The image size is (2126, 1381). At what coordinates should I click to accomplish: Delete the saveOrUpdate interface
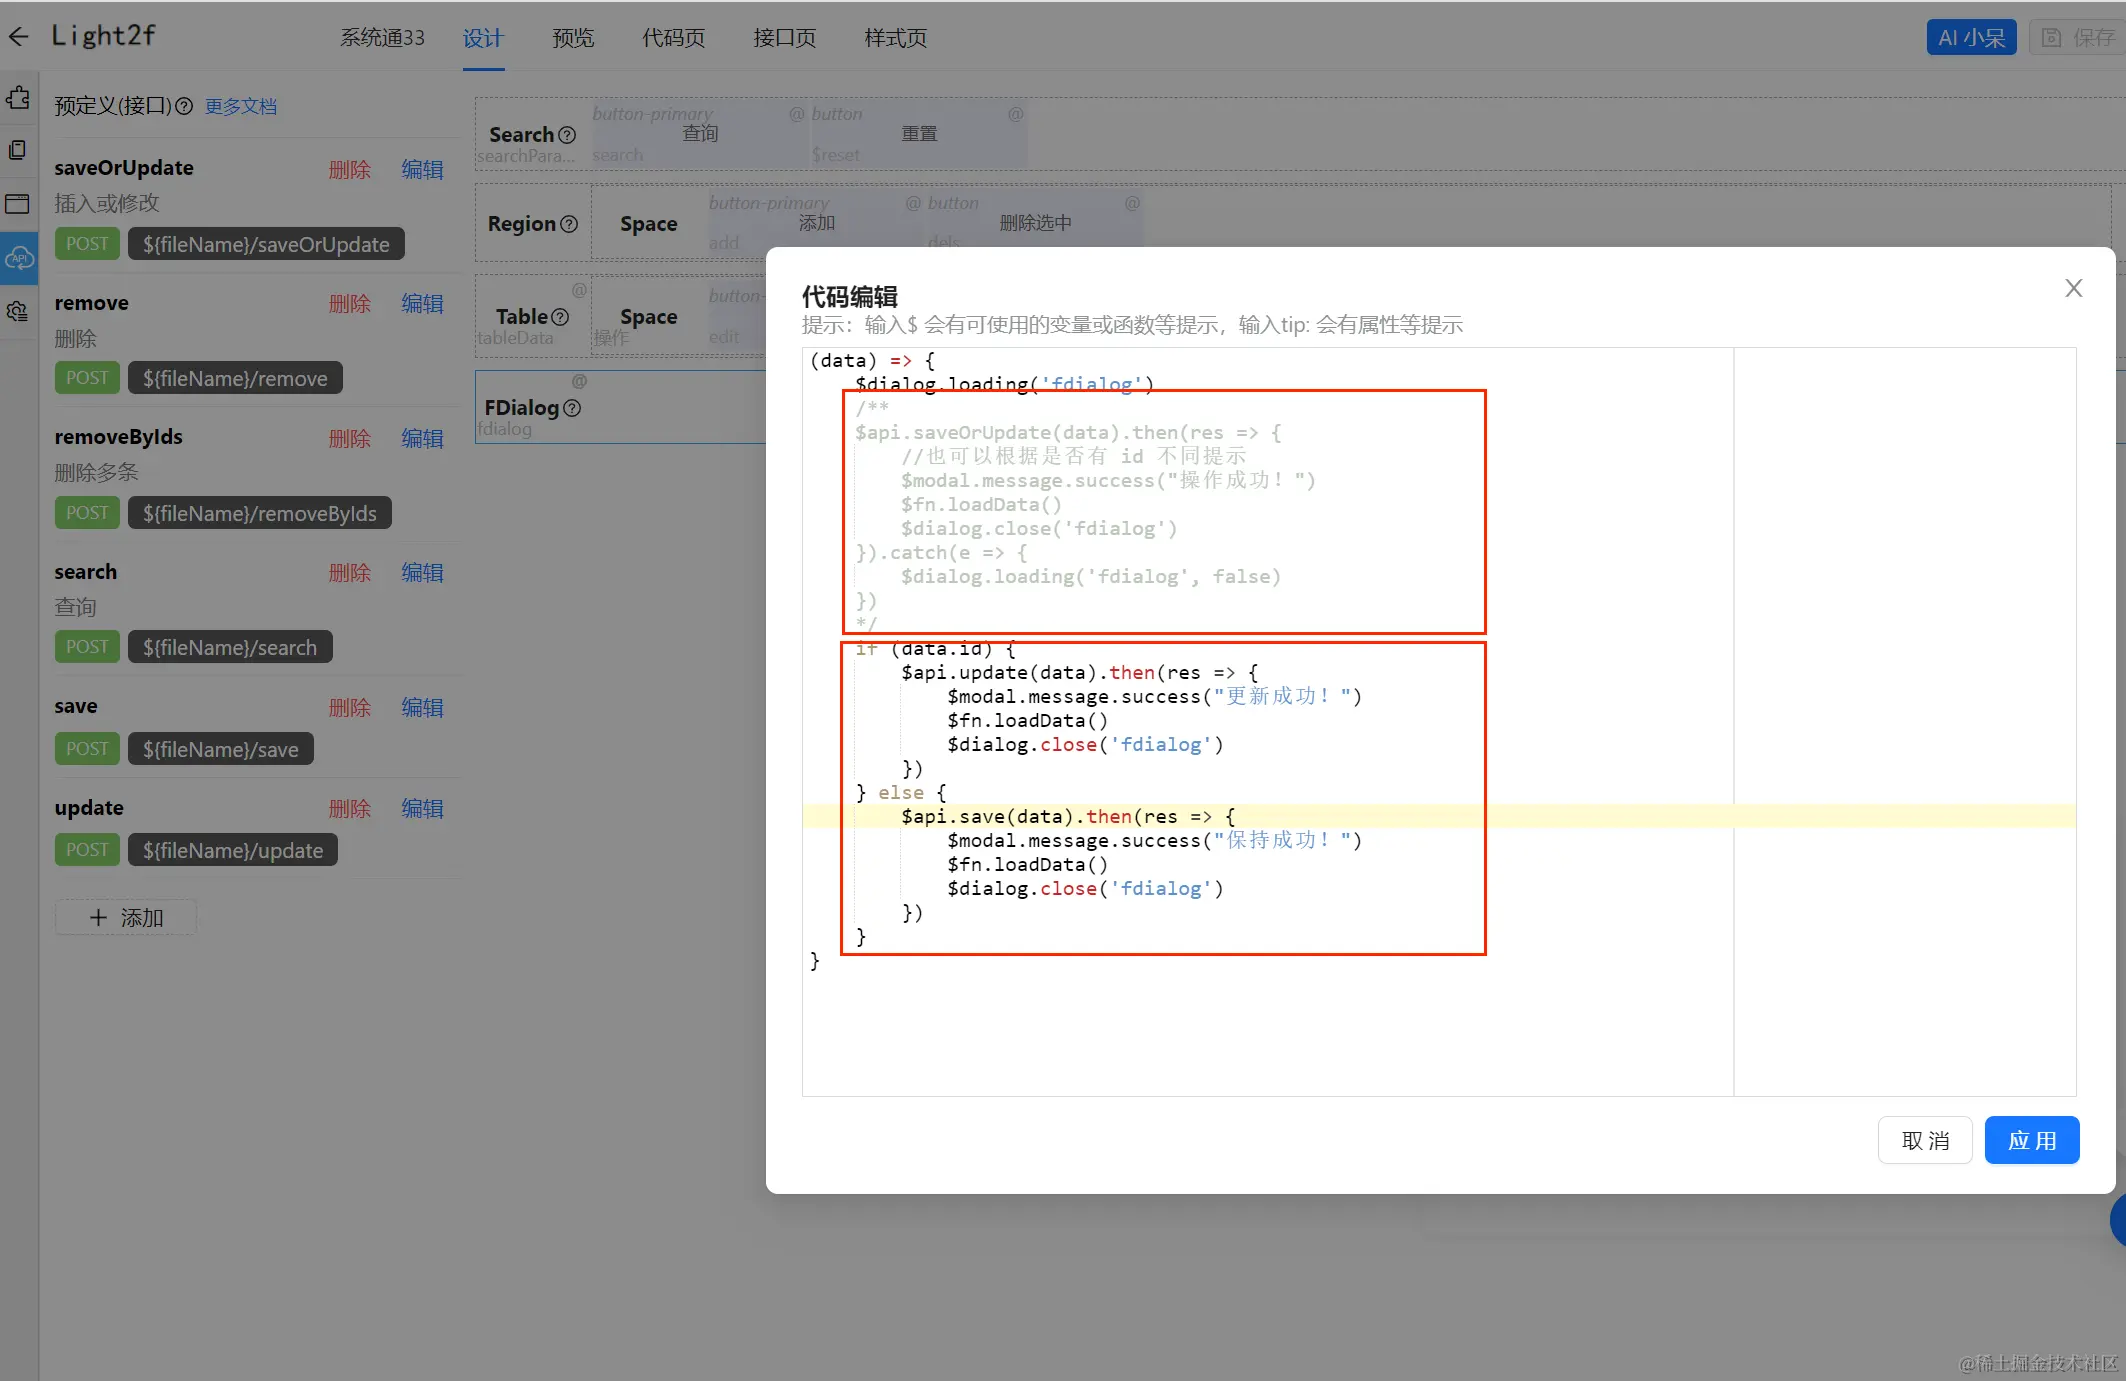(350, 170)
